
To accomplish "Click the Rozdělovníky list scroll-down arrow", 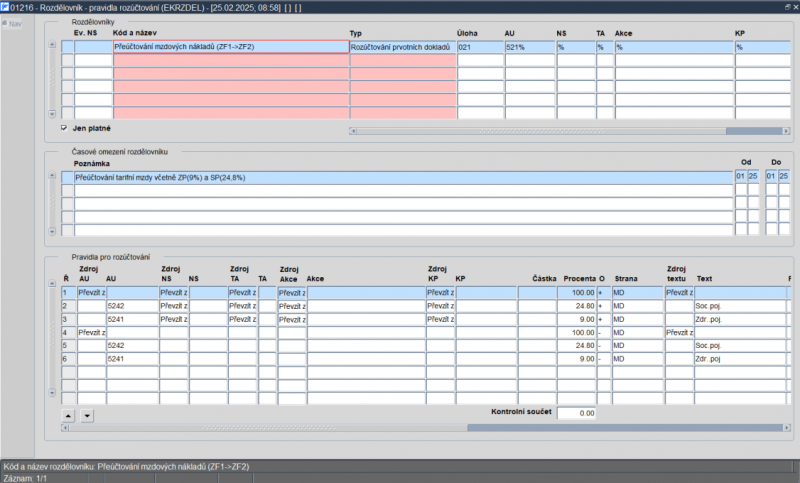I will click(x=52, y=114).
